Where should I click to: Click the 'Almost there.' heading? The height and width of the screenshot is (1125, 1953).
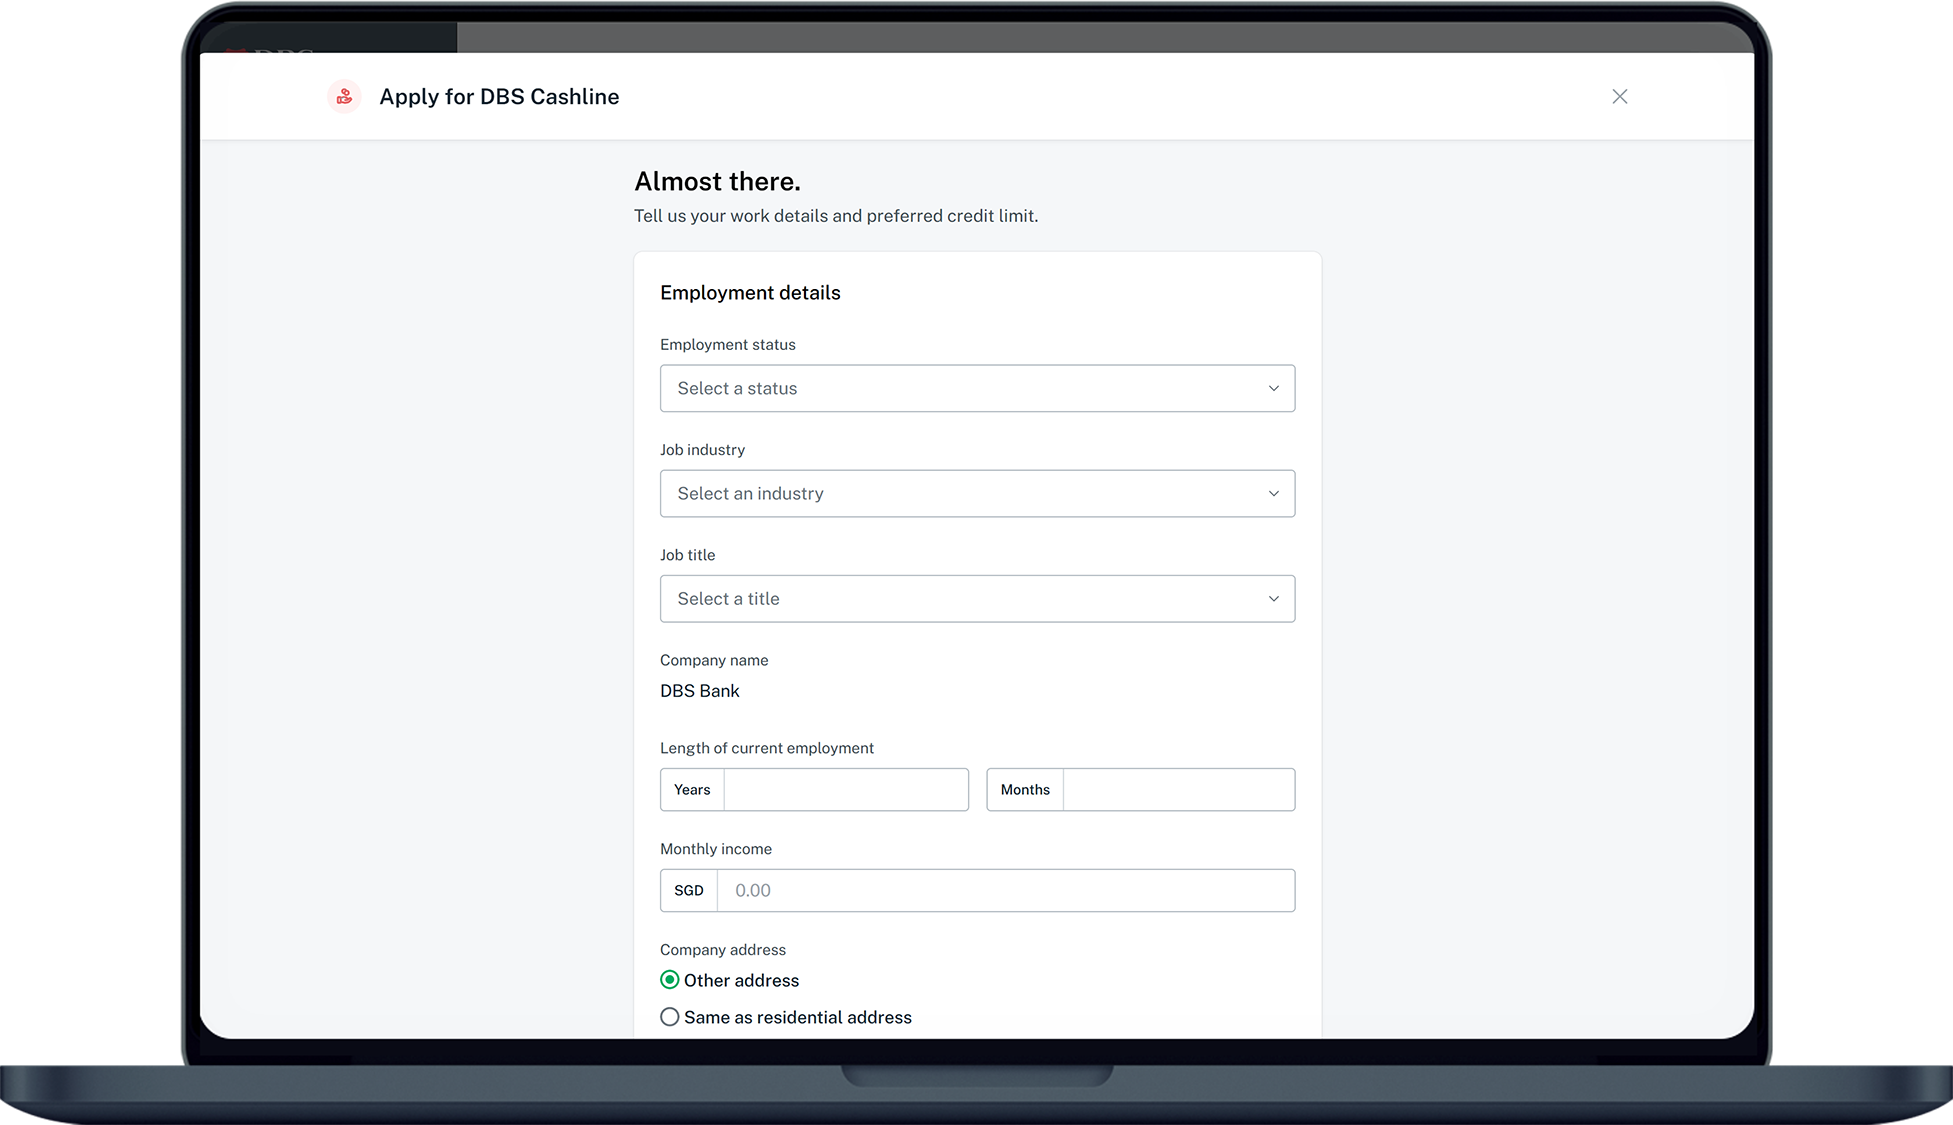pyautogui.click(x=717, y=182)
